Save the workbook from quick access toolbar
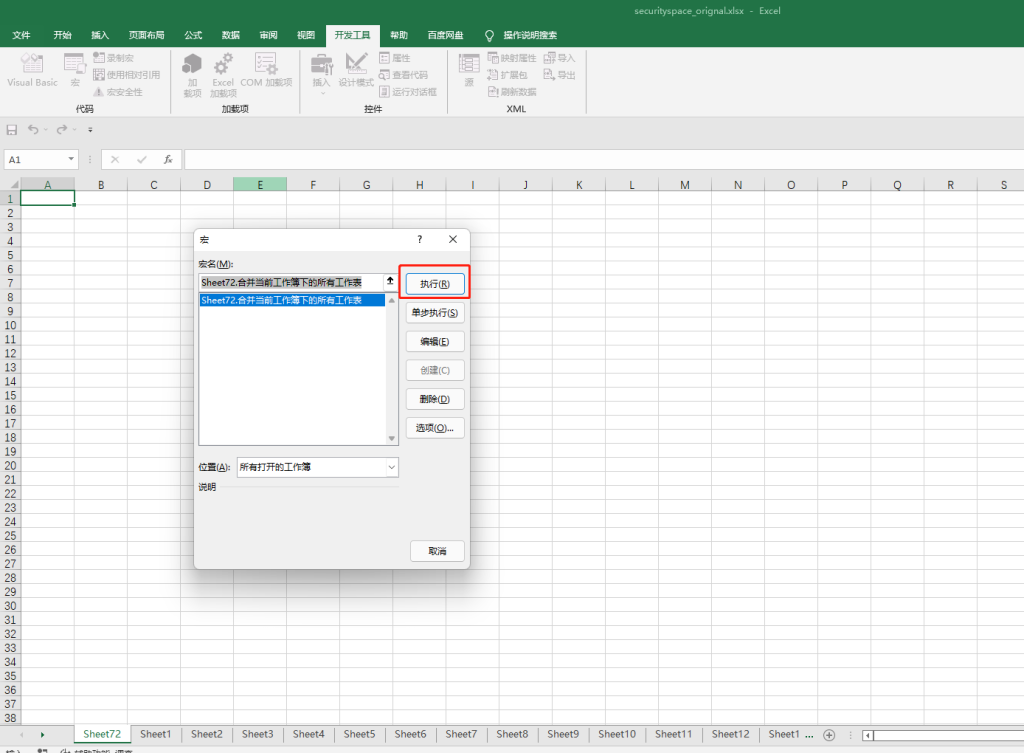This screenshot has height=753, width=1024. (12, 130)
